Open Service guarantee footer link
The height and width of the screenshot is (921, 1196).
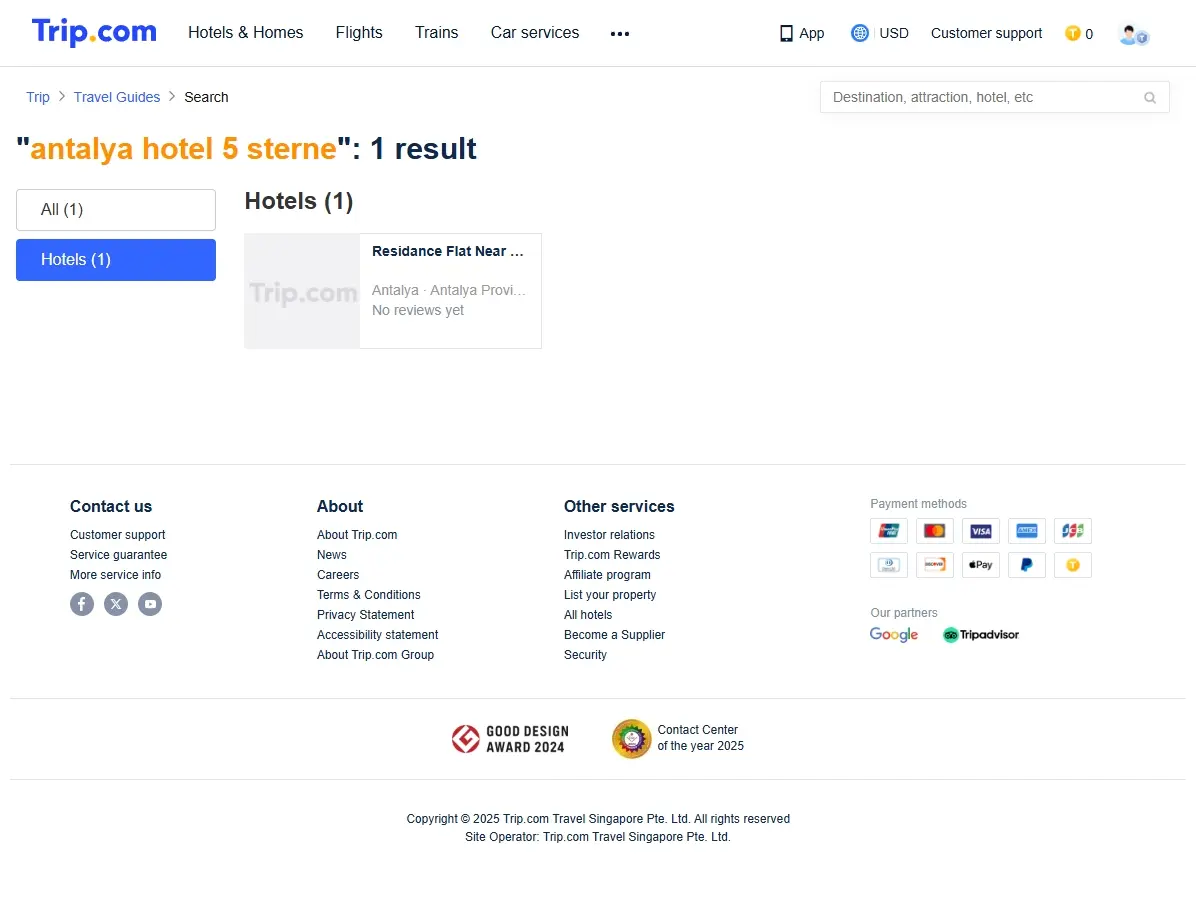point(118,555)
